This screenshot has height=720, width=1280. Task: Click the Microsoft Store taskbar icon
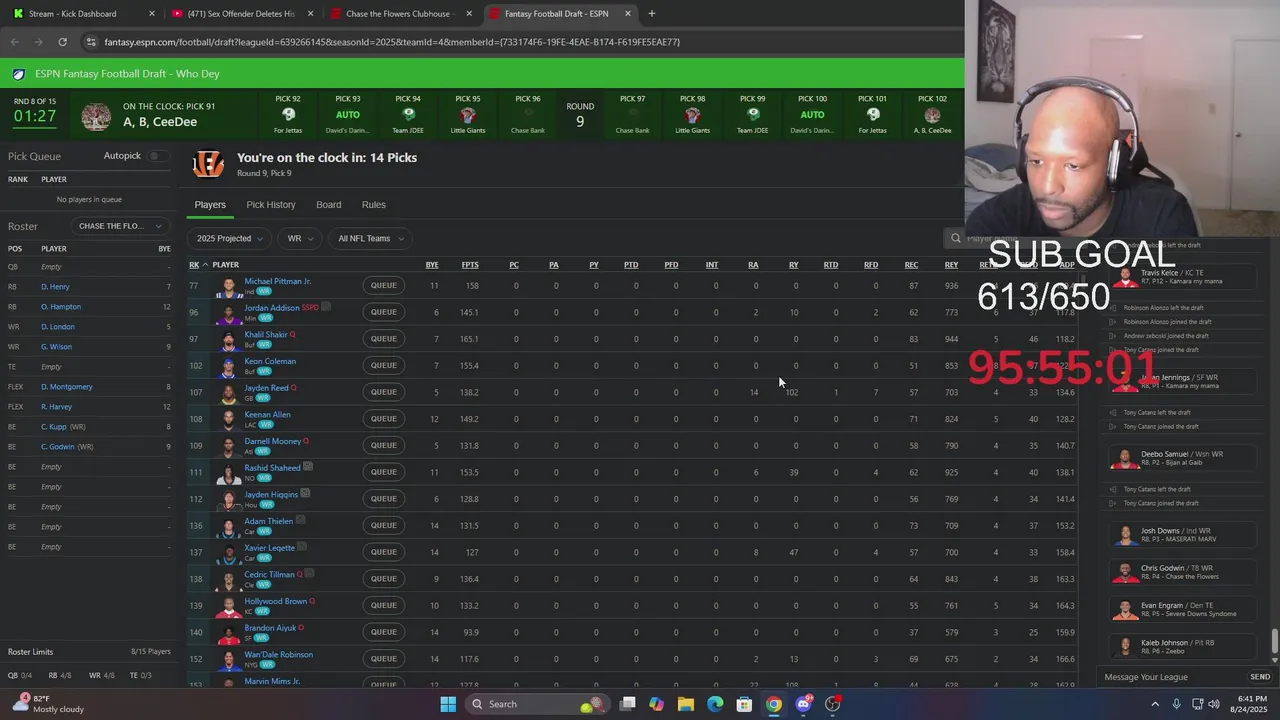(744, 704)
